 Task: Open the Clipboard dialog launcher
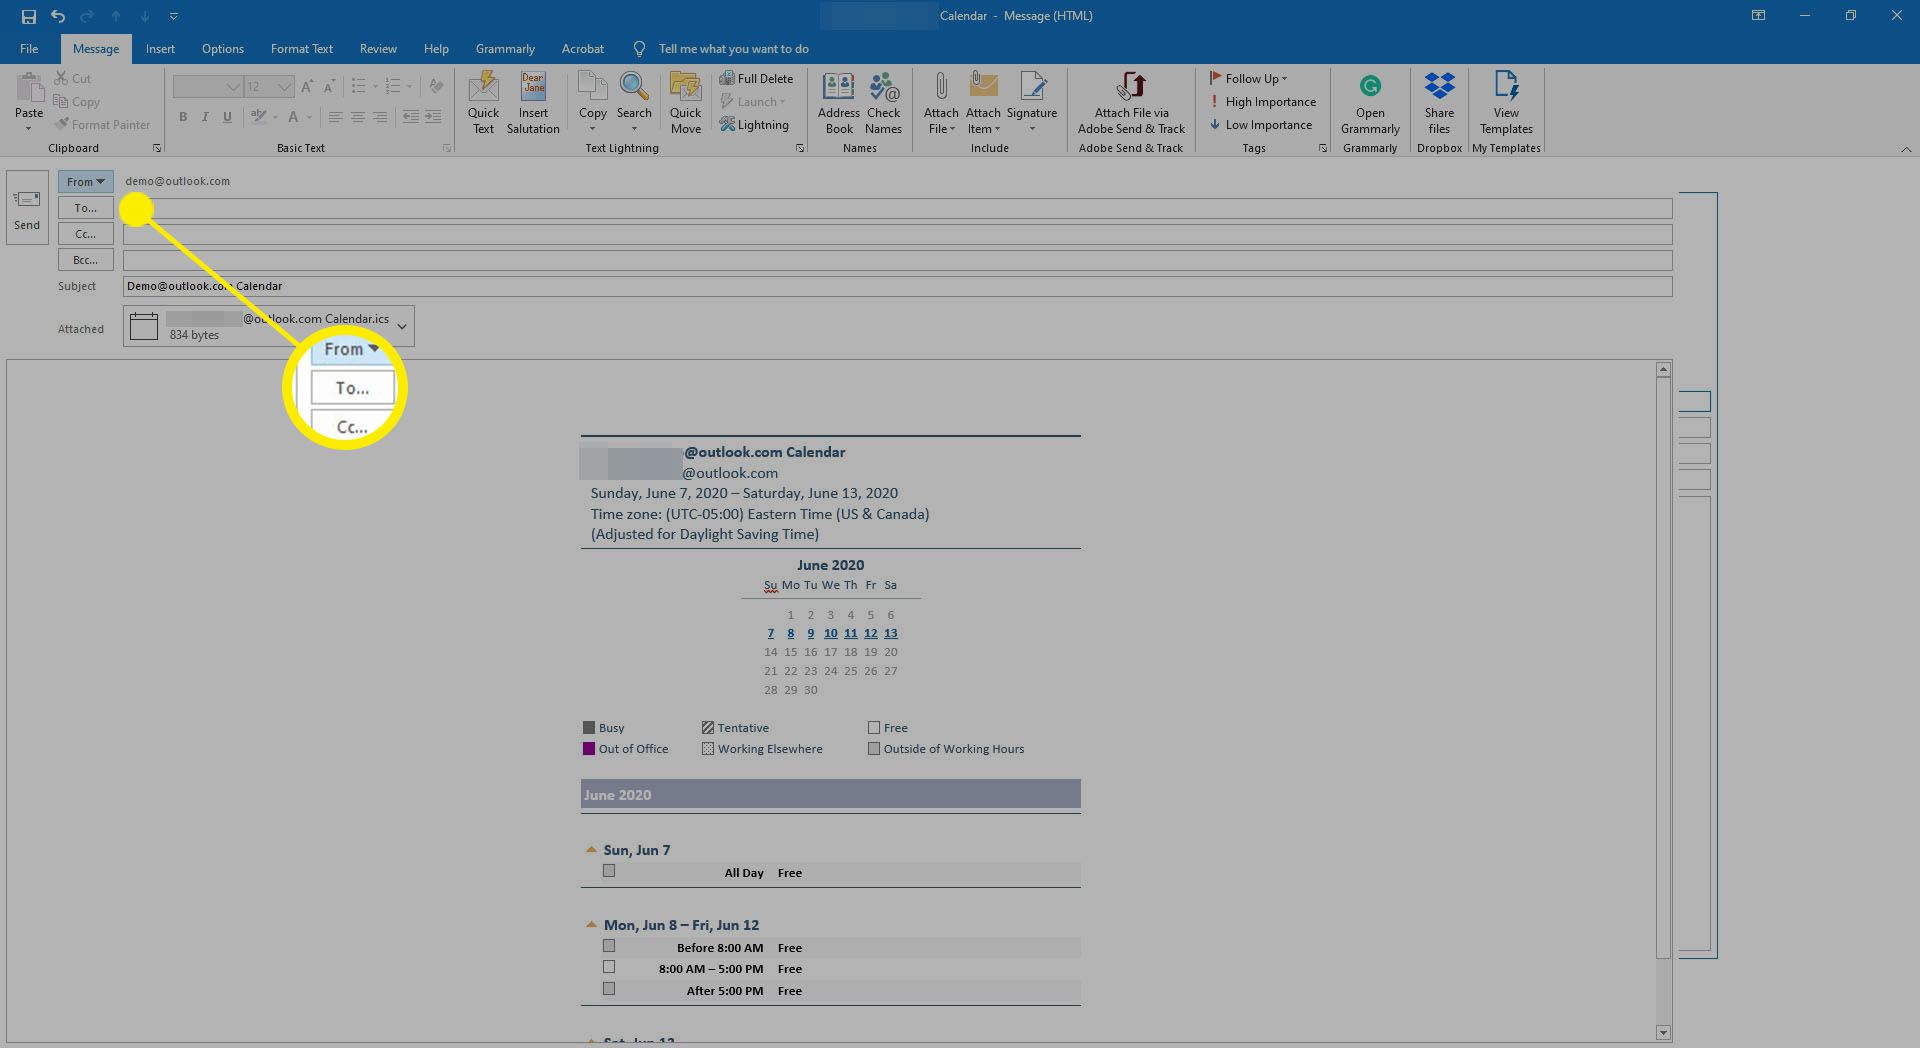[x=157, y=148]
